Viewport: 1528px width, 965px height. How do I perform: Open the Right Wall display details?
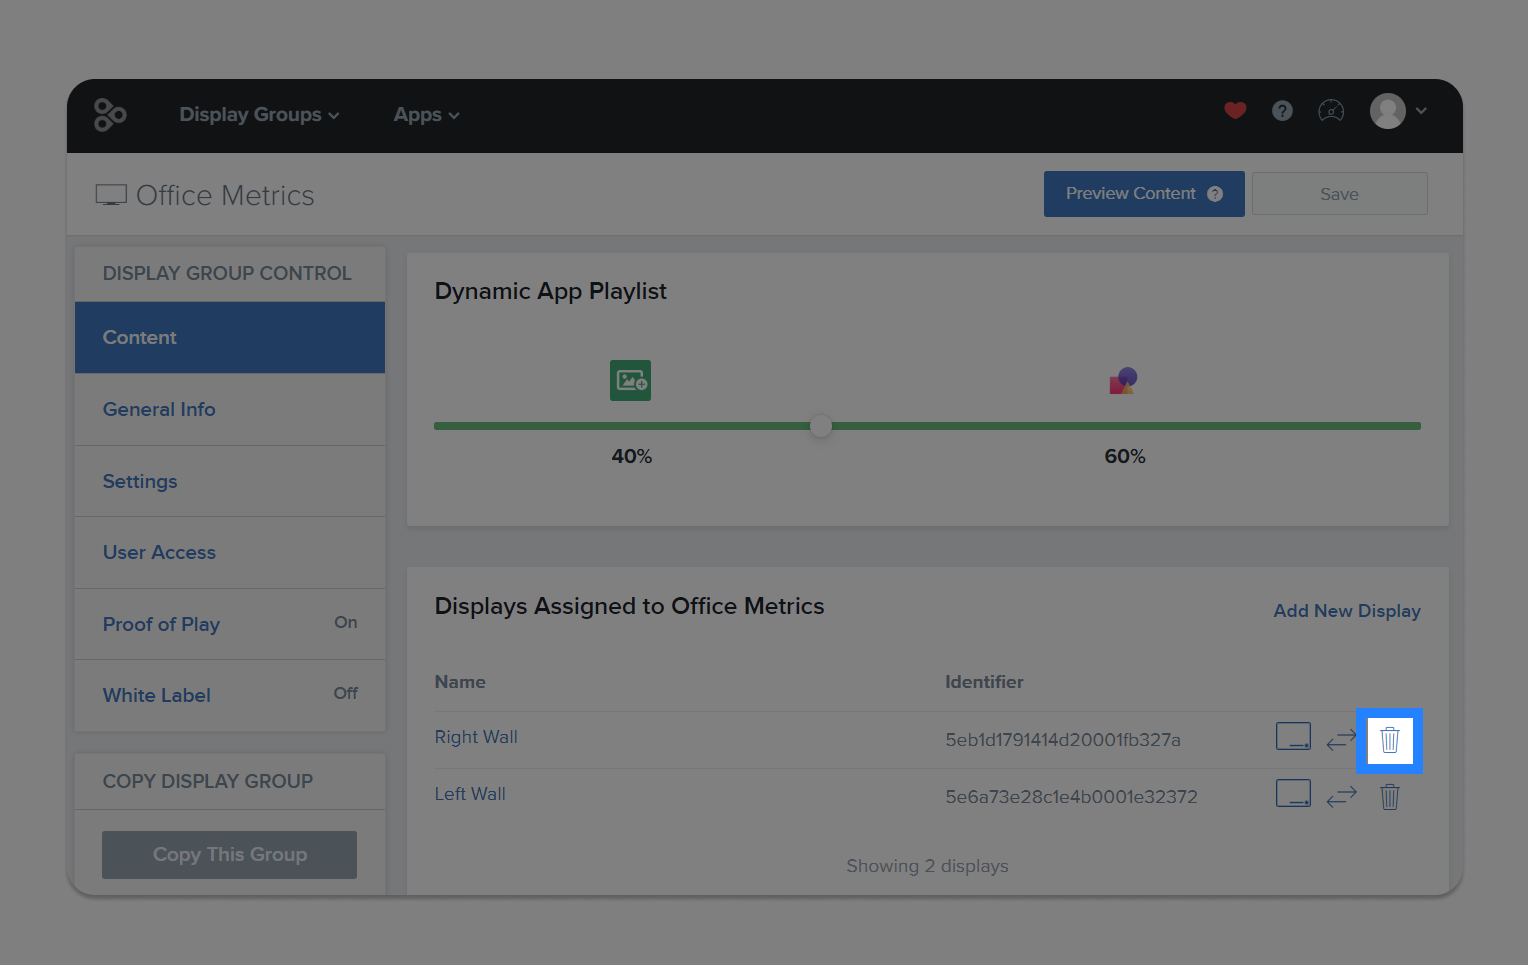point(476,737)
